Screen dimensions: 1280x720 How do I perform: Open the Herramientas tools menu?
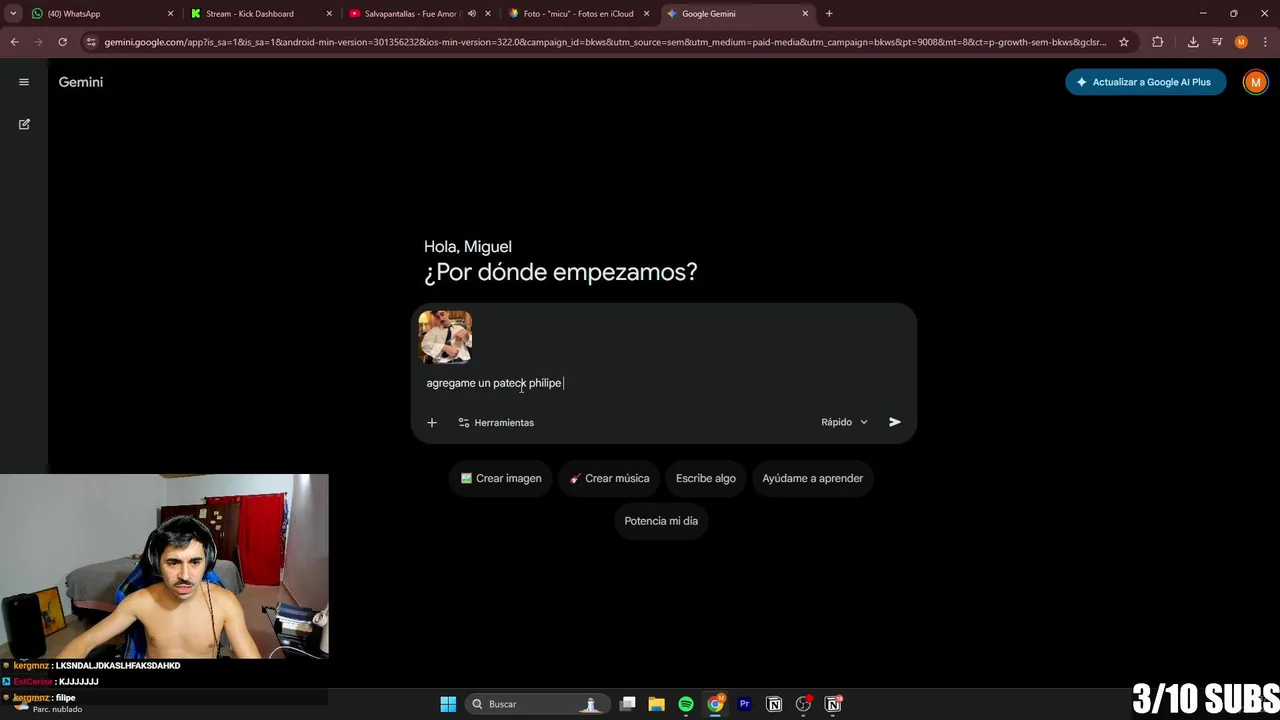(x=496, y=422)
